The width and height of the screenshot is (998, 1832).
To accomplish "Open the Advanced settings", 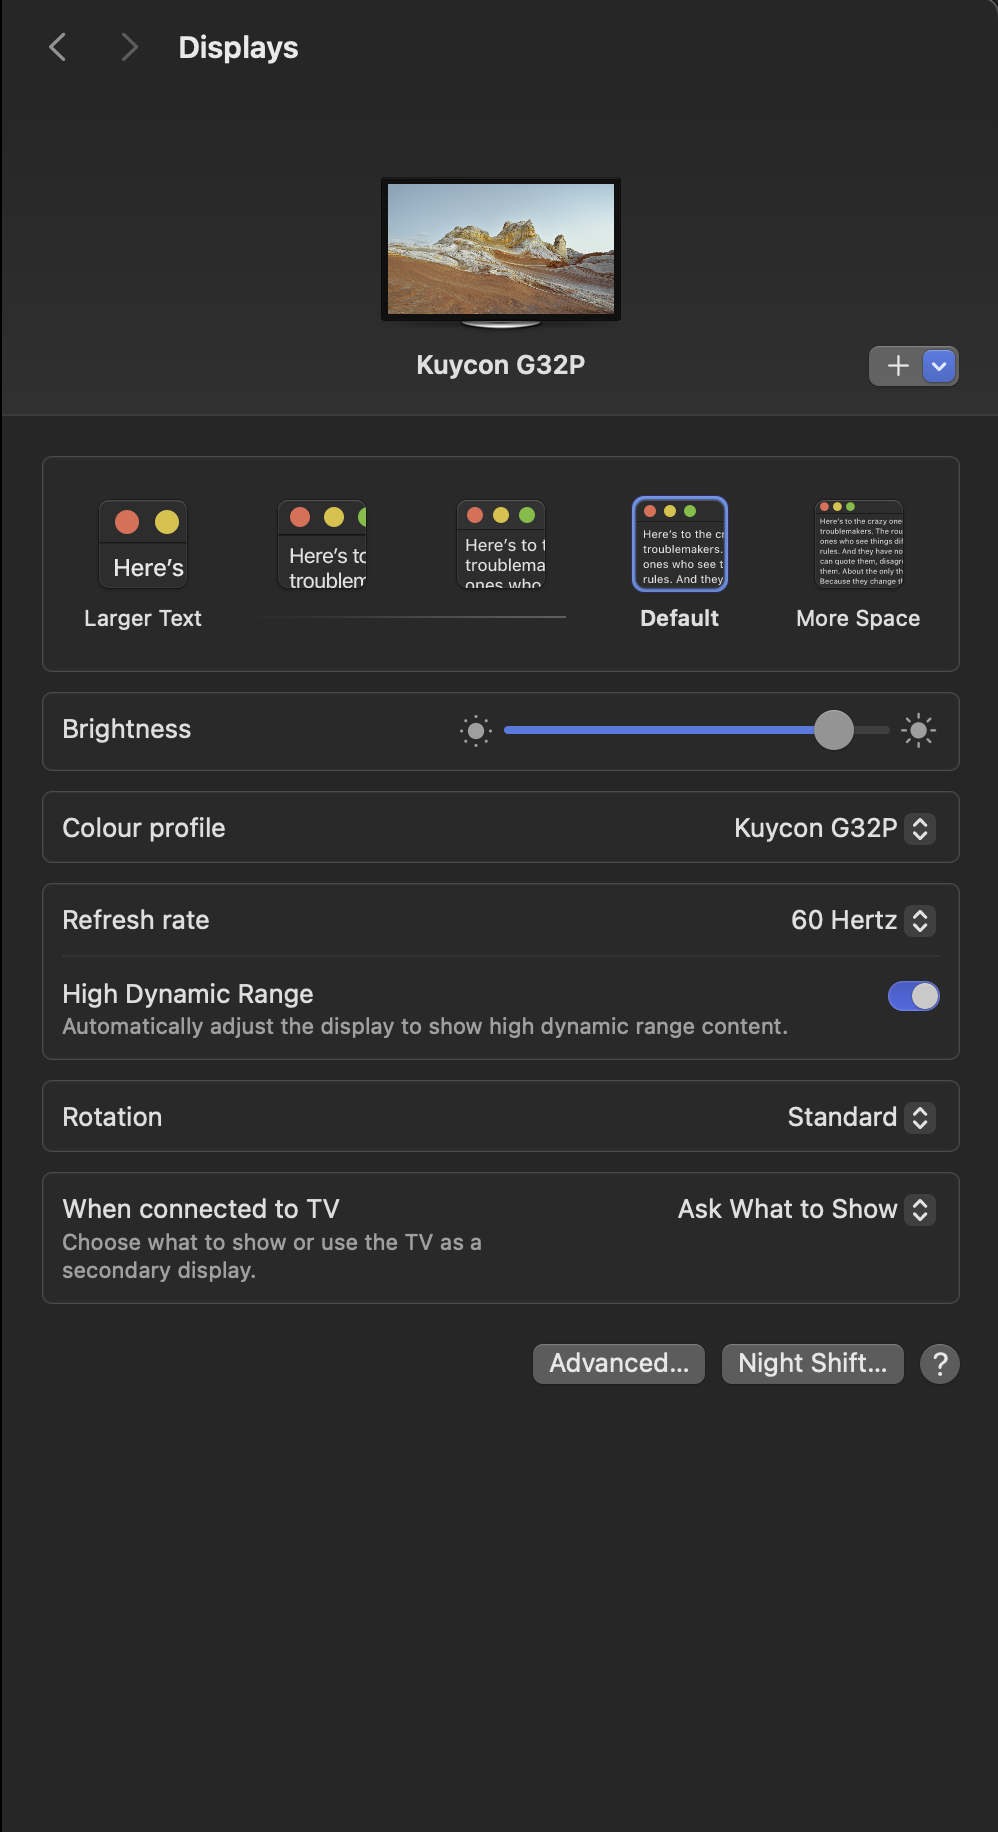I will pyautogui.click(x=618, y=1363).
